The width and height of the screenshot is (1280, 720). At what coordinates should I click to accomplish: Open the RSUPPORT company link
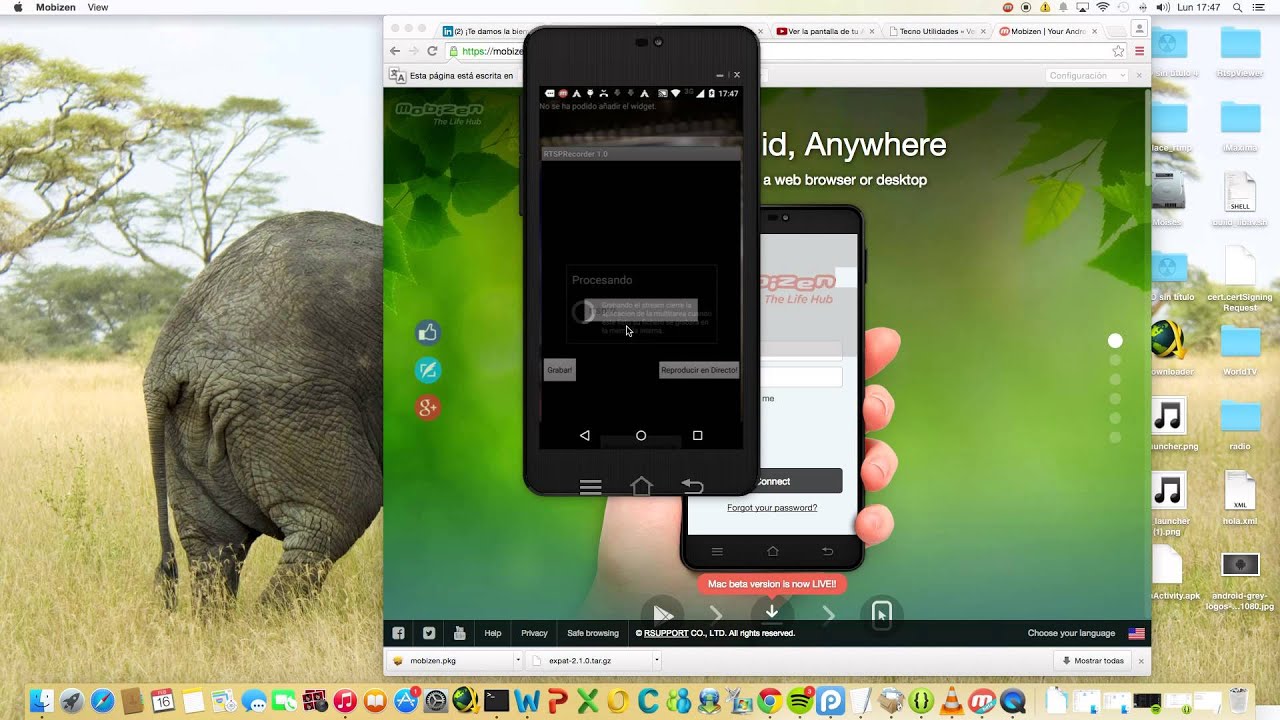tap(665, 633)
